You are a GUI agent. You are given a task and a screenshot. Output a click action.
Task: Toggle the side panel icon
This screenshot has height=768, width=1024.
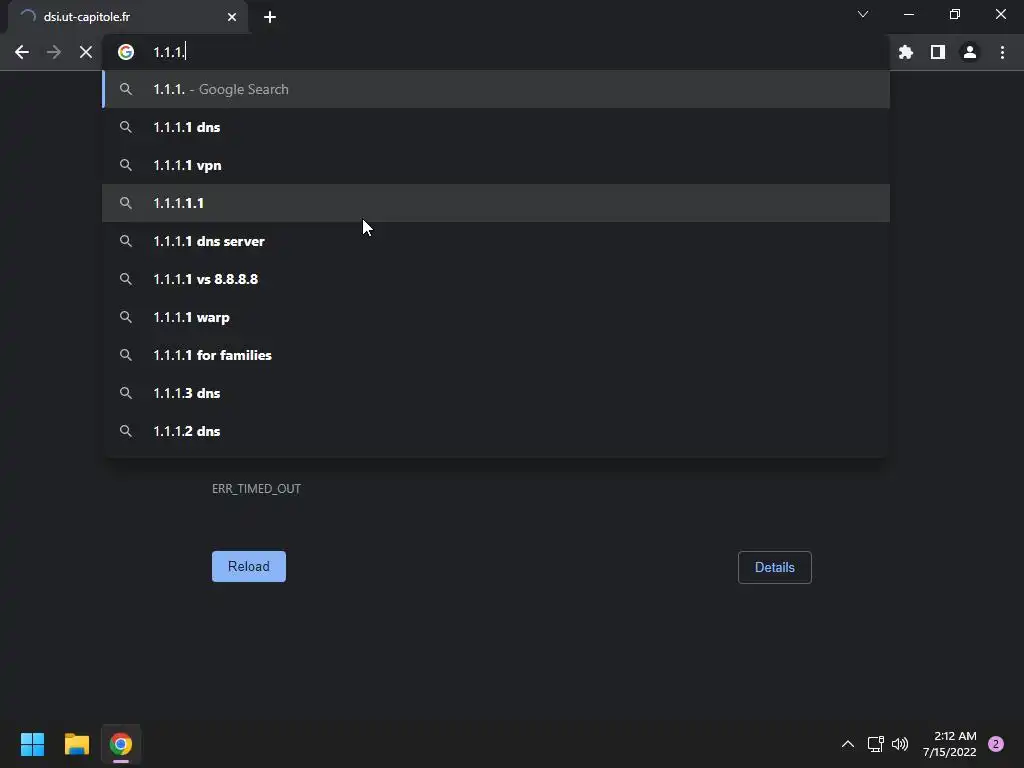point(938,52)
